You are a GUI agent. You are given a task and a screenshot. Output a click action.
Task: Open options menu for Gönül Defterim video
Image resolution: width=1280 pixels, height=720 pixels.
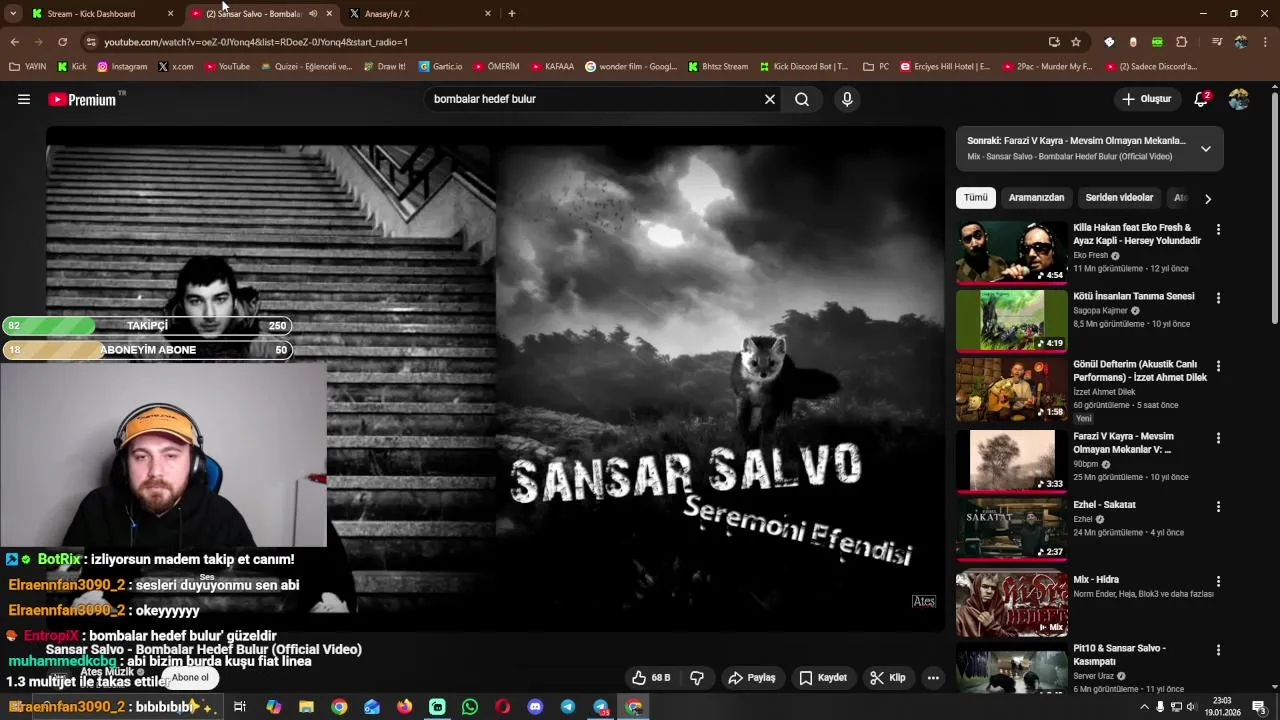[x=1218, y=366]
